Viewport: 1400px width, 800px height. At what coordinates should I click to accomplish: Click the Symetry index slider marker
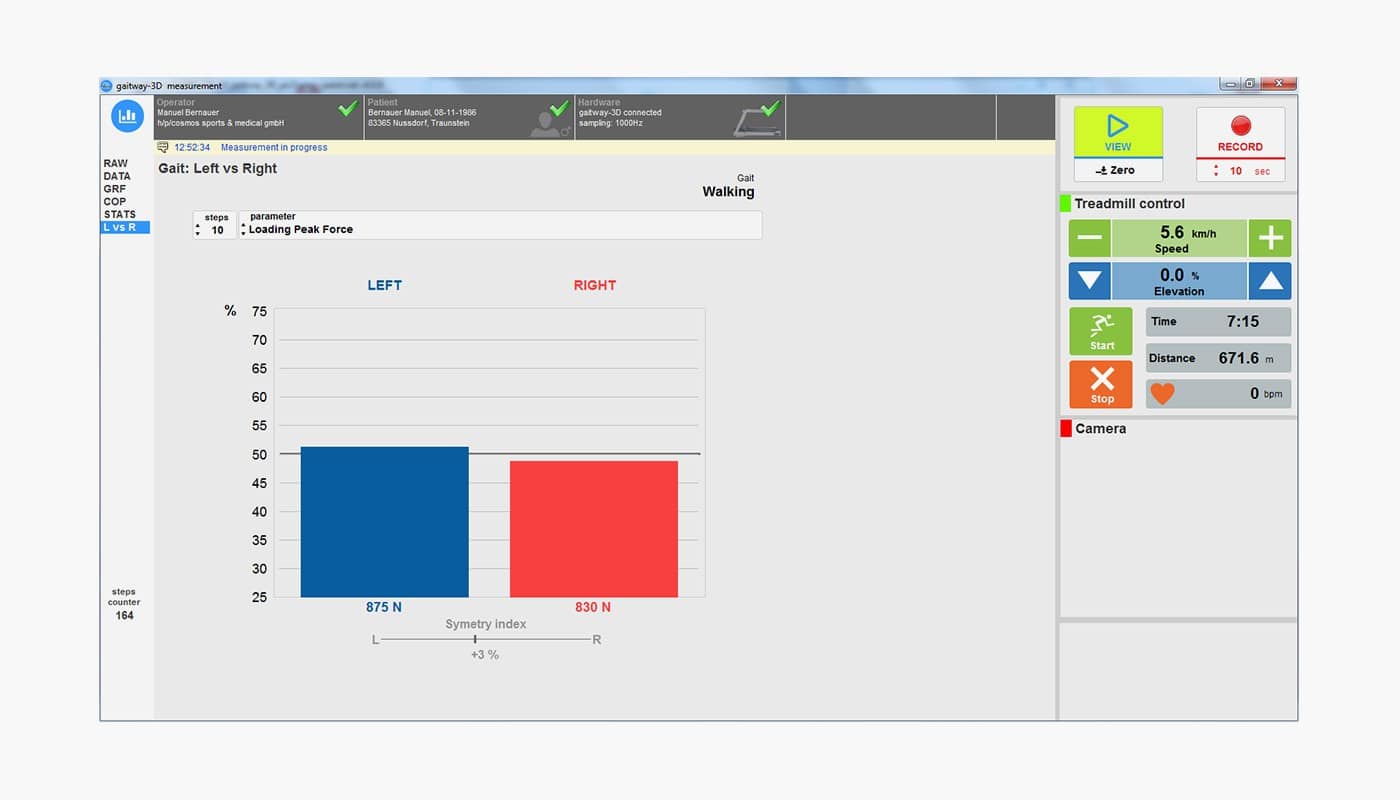(x=475, y=639)
